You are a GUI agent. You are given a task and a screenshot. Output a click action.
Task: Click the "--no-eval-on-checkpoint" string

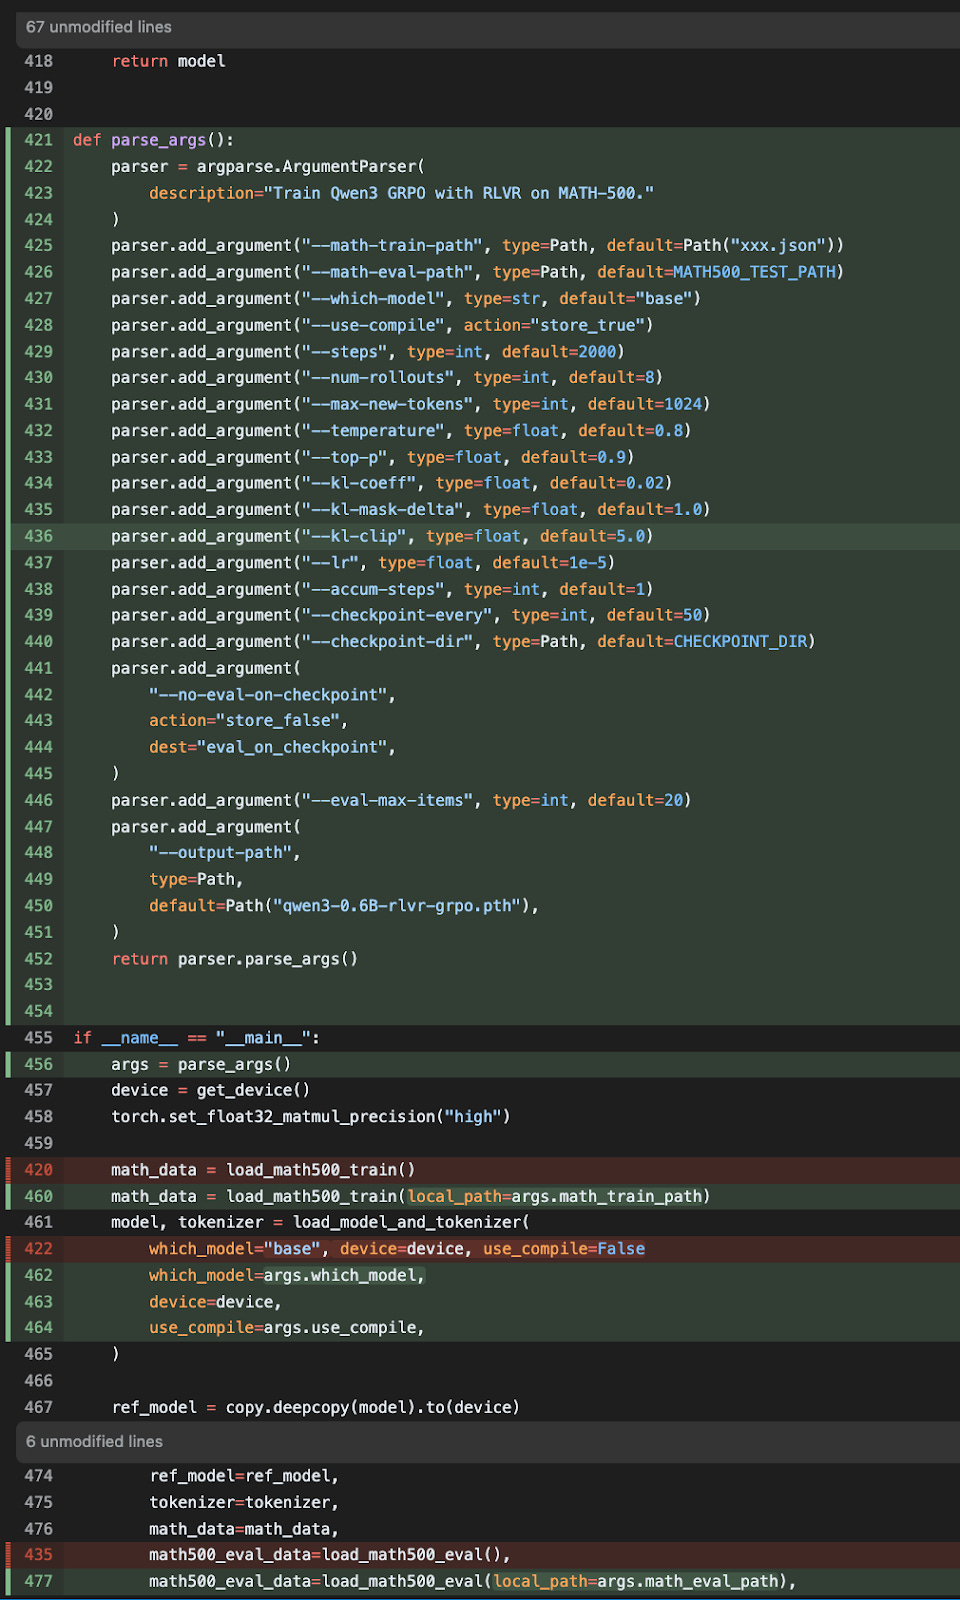pyautogui.click(x=268, y=694)
